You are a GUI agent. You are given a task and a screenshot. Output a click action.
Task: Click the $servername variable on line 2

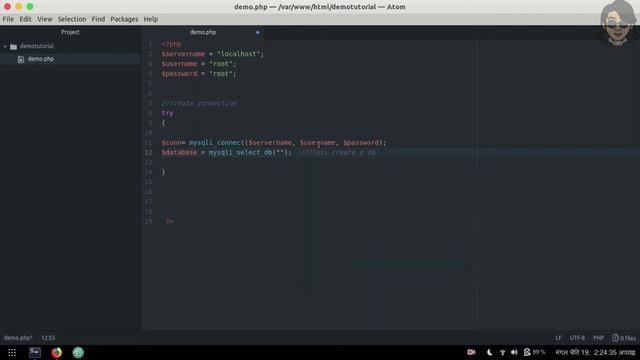pos(183,54)
